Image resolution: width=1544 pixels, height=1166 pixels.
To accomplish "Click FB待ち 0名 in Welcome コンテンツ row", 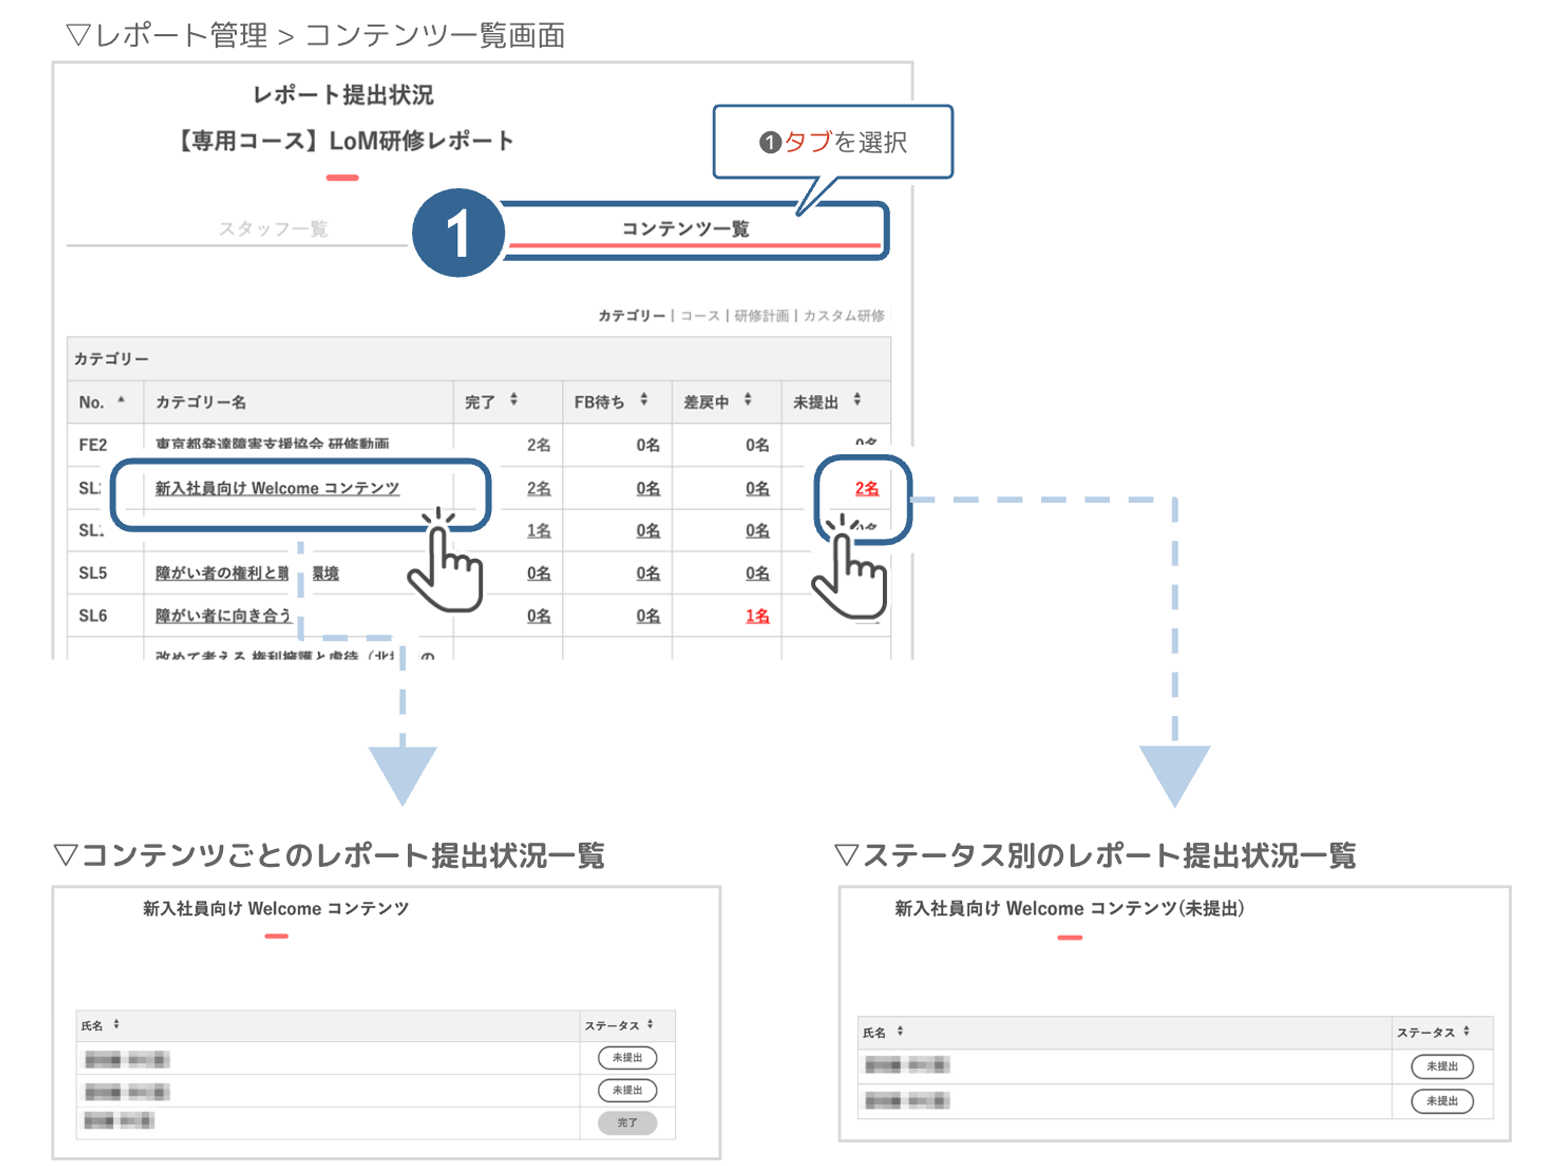I will pyautogui.click(x=648, y=488).
